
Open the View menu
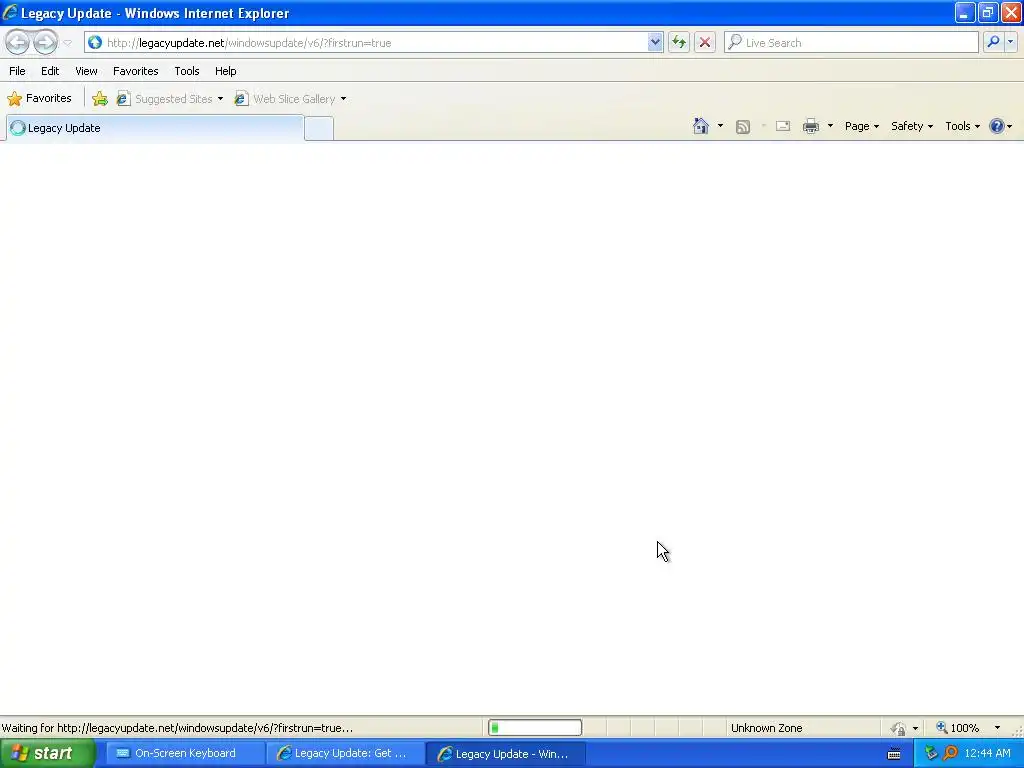click(x=86, y=71)
